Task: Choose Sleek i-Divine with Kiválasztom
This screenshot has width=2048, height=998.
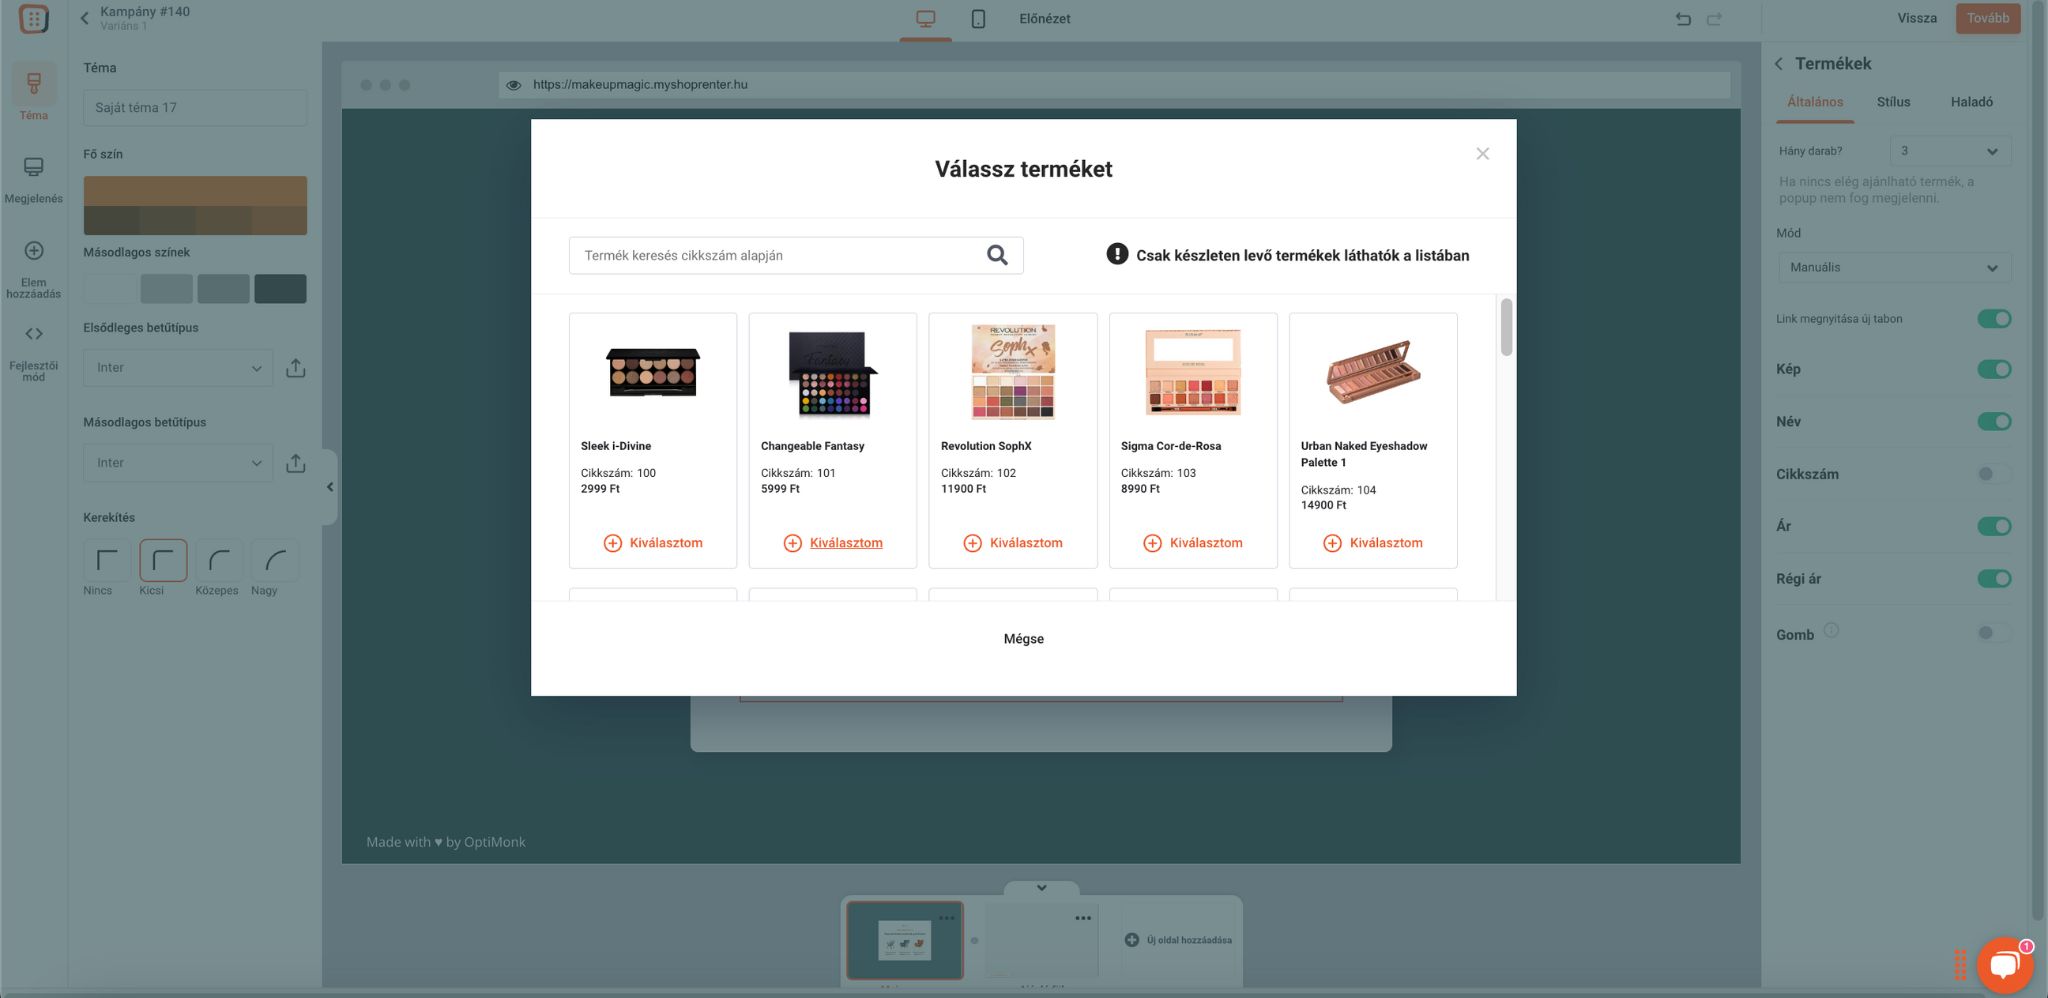Action: [x=653, y=543]
